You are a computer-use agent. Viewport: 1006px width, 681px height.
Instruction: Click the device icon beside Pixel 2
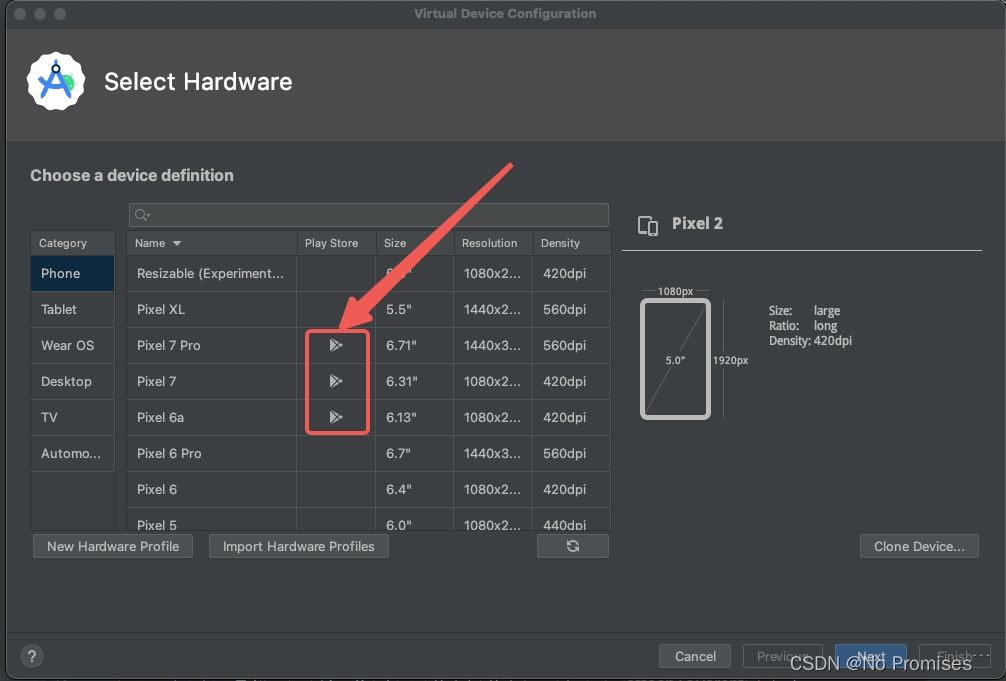point(648,225)
